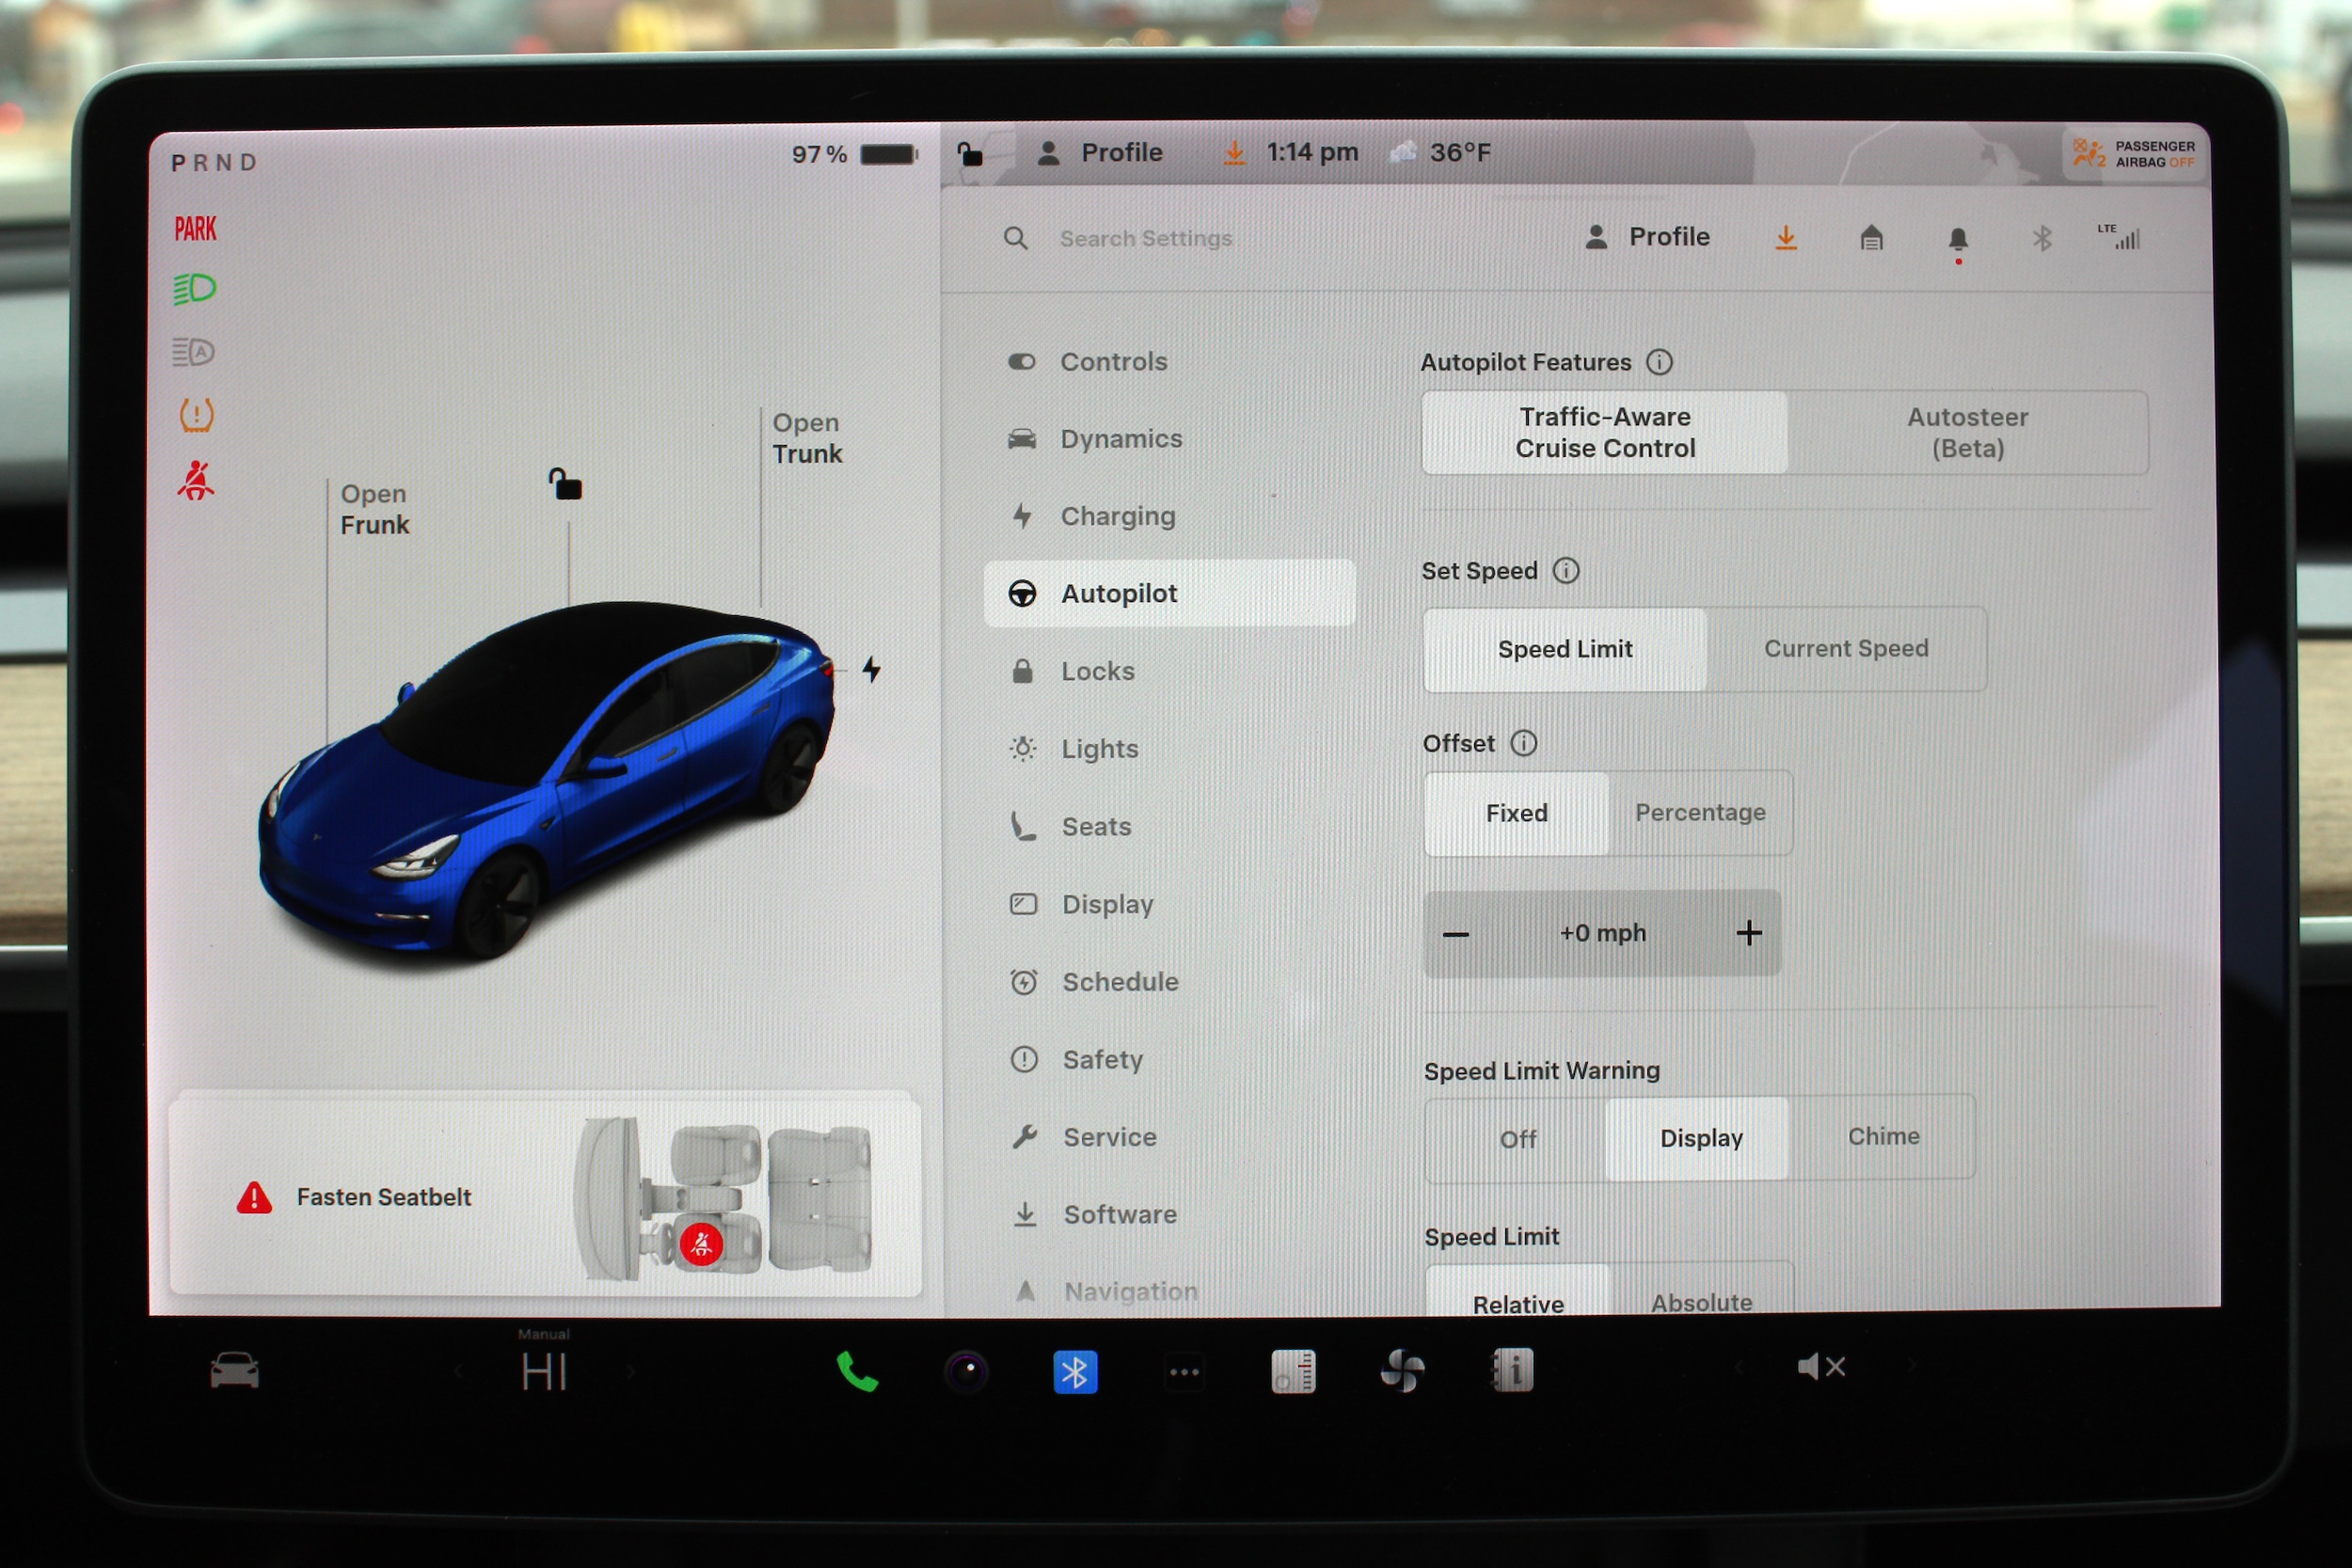Open the three-dots more apps menu

point(1184,1371)
